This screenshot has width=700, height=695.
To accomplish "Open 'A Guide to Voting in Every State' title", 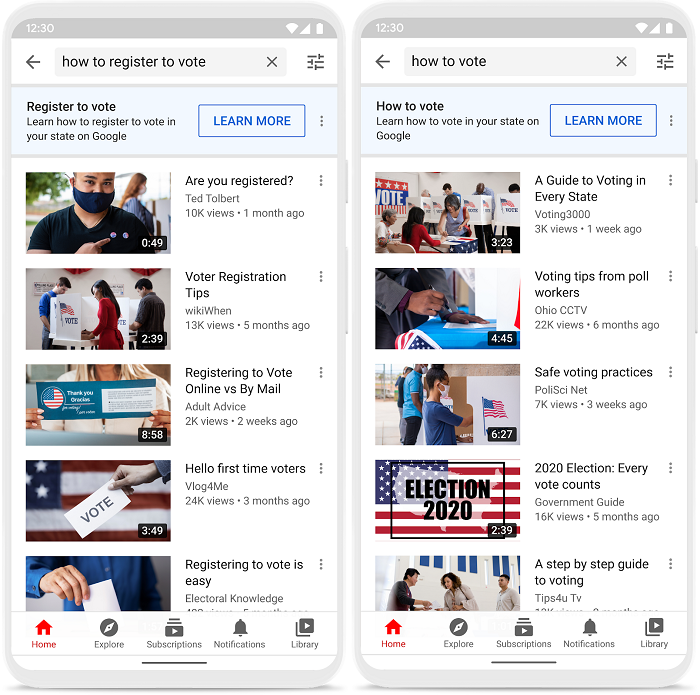I will (x=590, y=188).
